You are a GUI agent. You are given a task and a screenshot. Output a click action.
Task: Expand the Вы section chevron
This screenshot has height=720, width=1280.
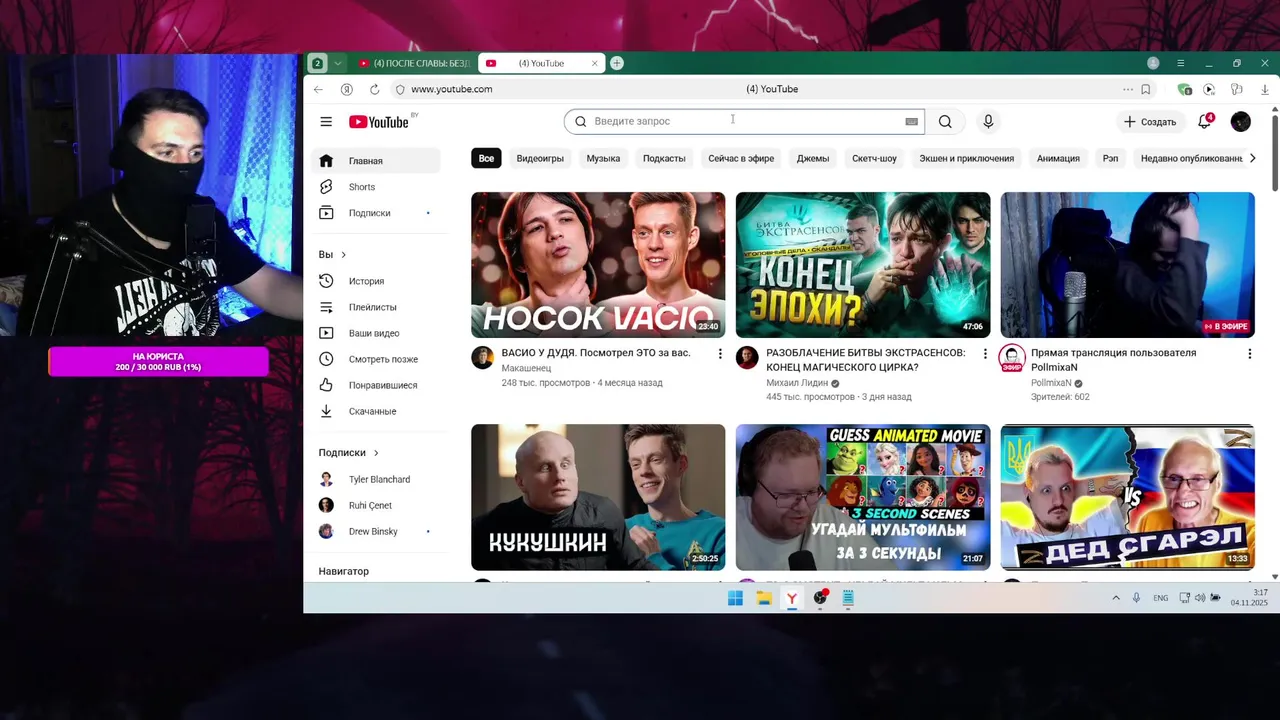[344, 255]
